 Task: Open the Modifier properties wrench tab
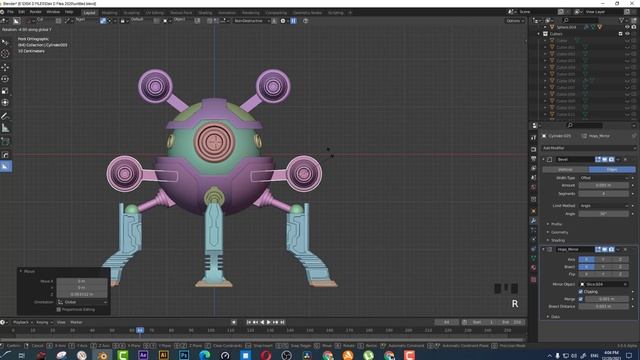click(x=533, y=221)
